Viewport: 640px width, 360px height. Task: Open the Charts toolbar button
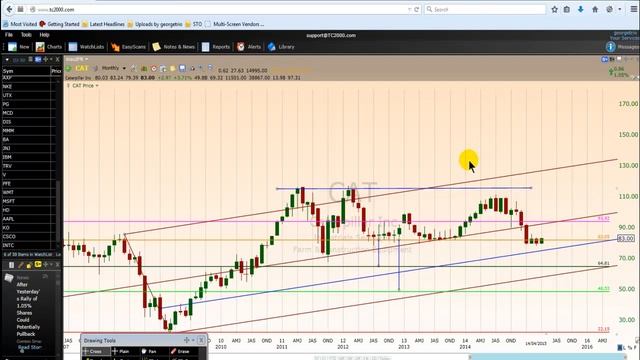[x=49, y=47]
